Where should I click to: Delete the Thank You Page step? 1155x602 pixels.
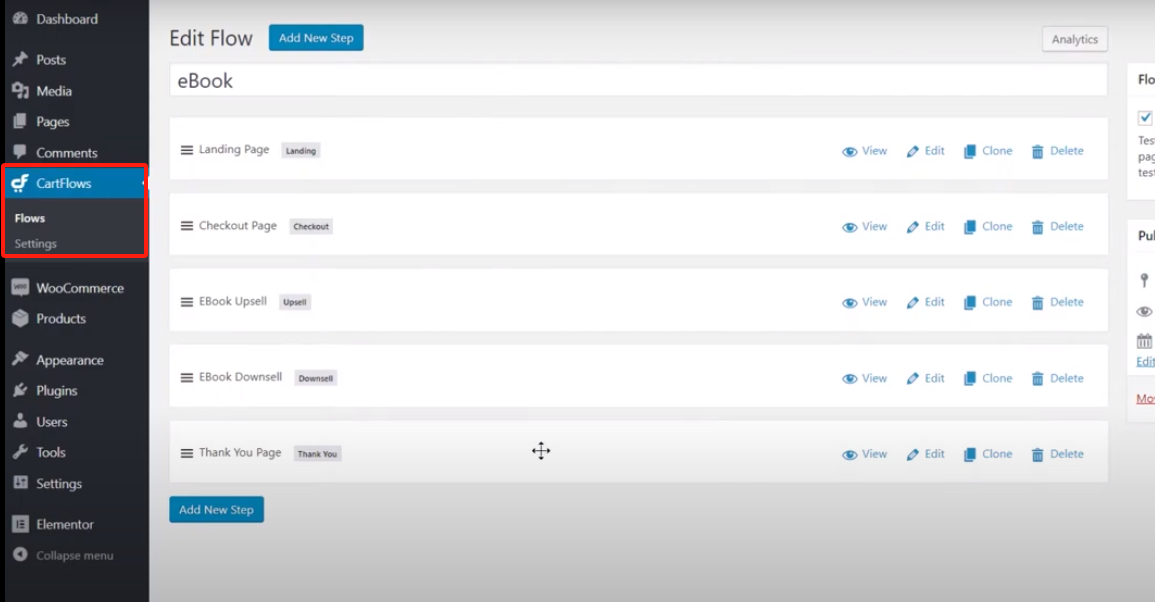tap(1058, 454)
